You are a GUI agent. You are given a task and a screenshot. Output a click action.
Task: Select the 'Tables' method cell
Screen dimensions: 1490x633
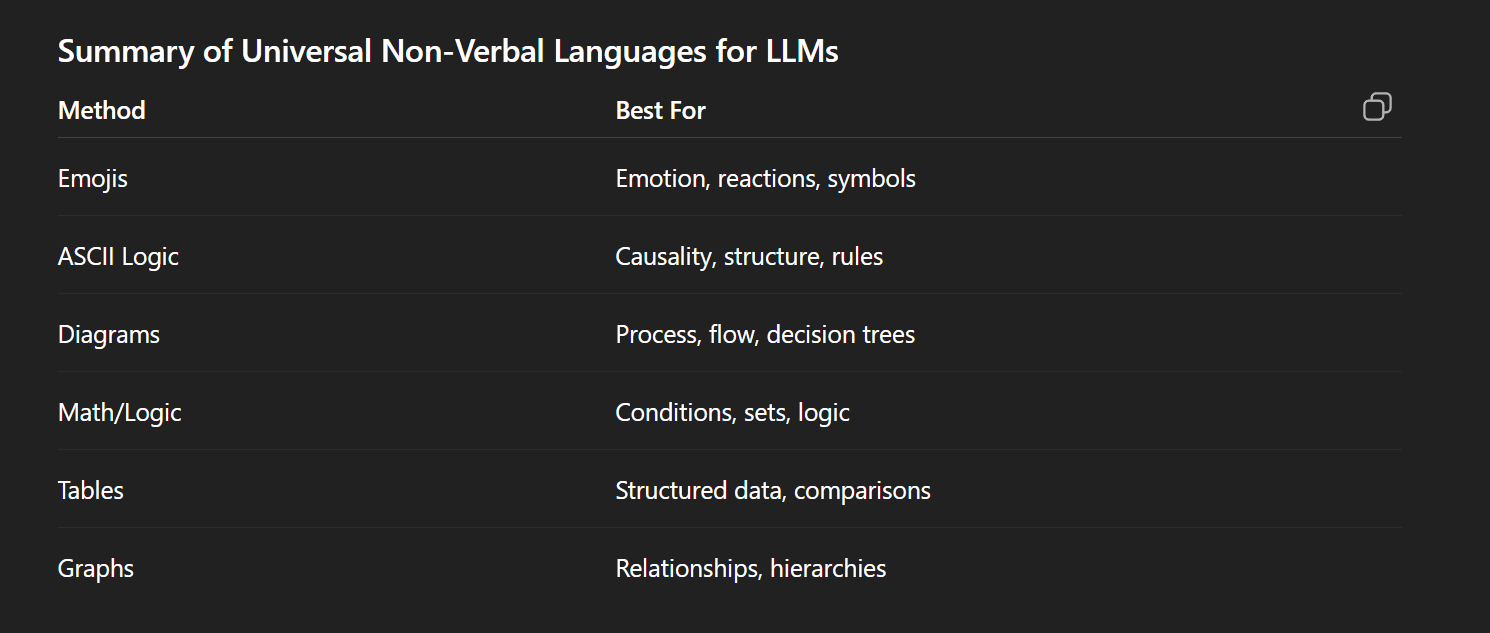click(x=91, y=490)
